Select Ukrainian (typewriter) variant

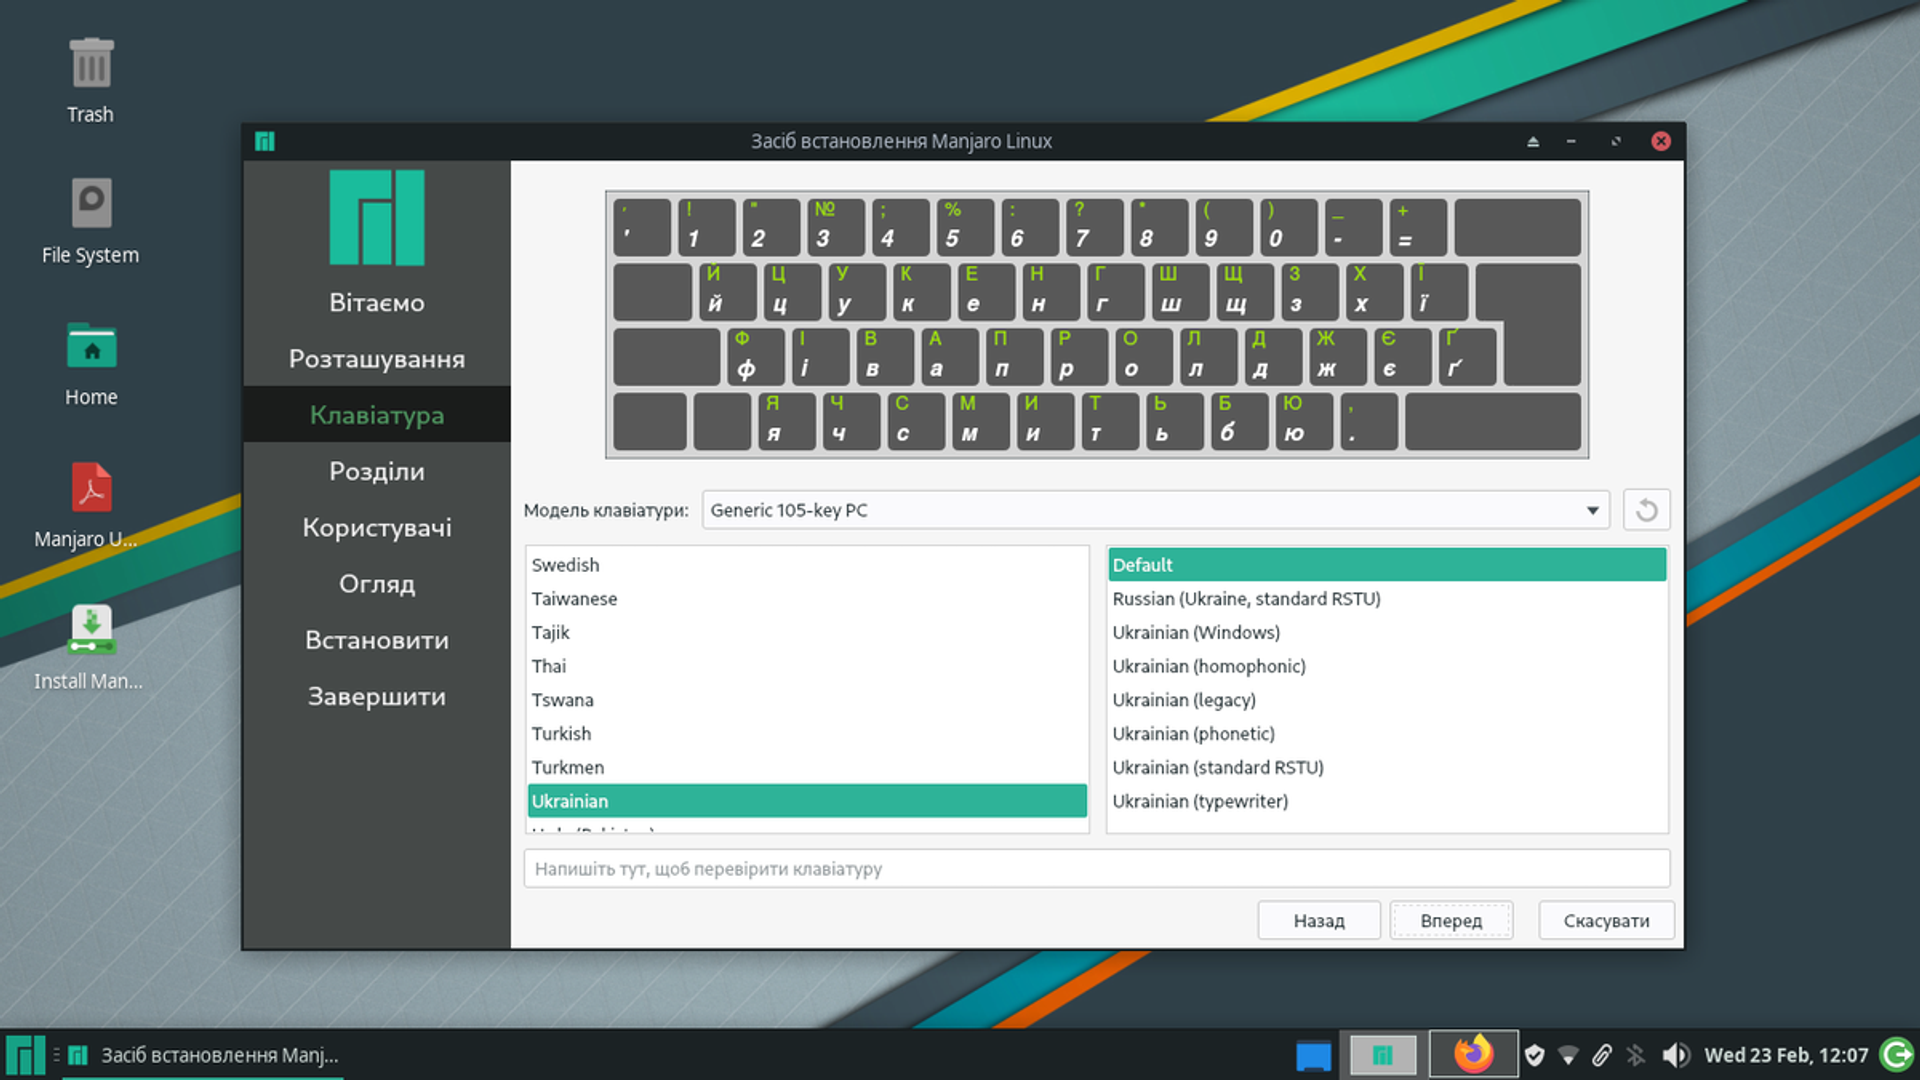[1387, 801]
